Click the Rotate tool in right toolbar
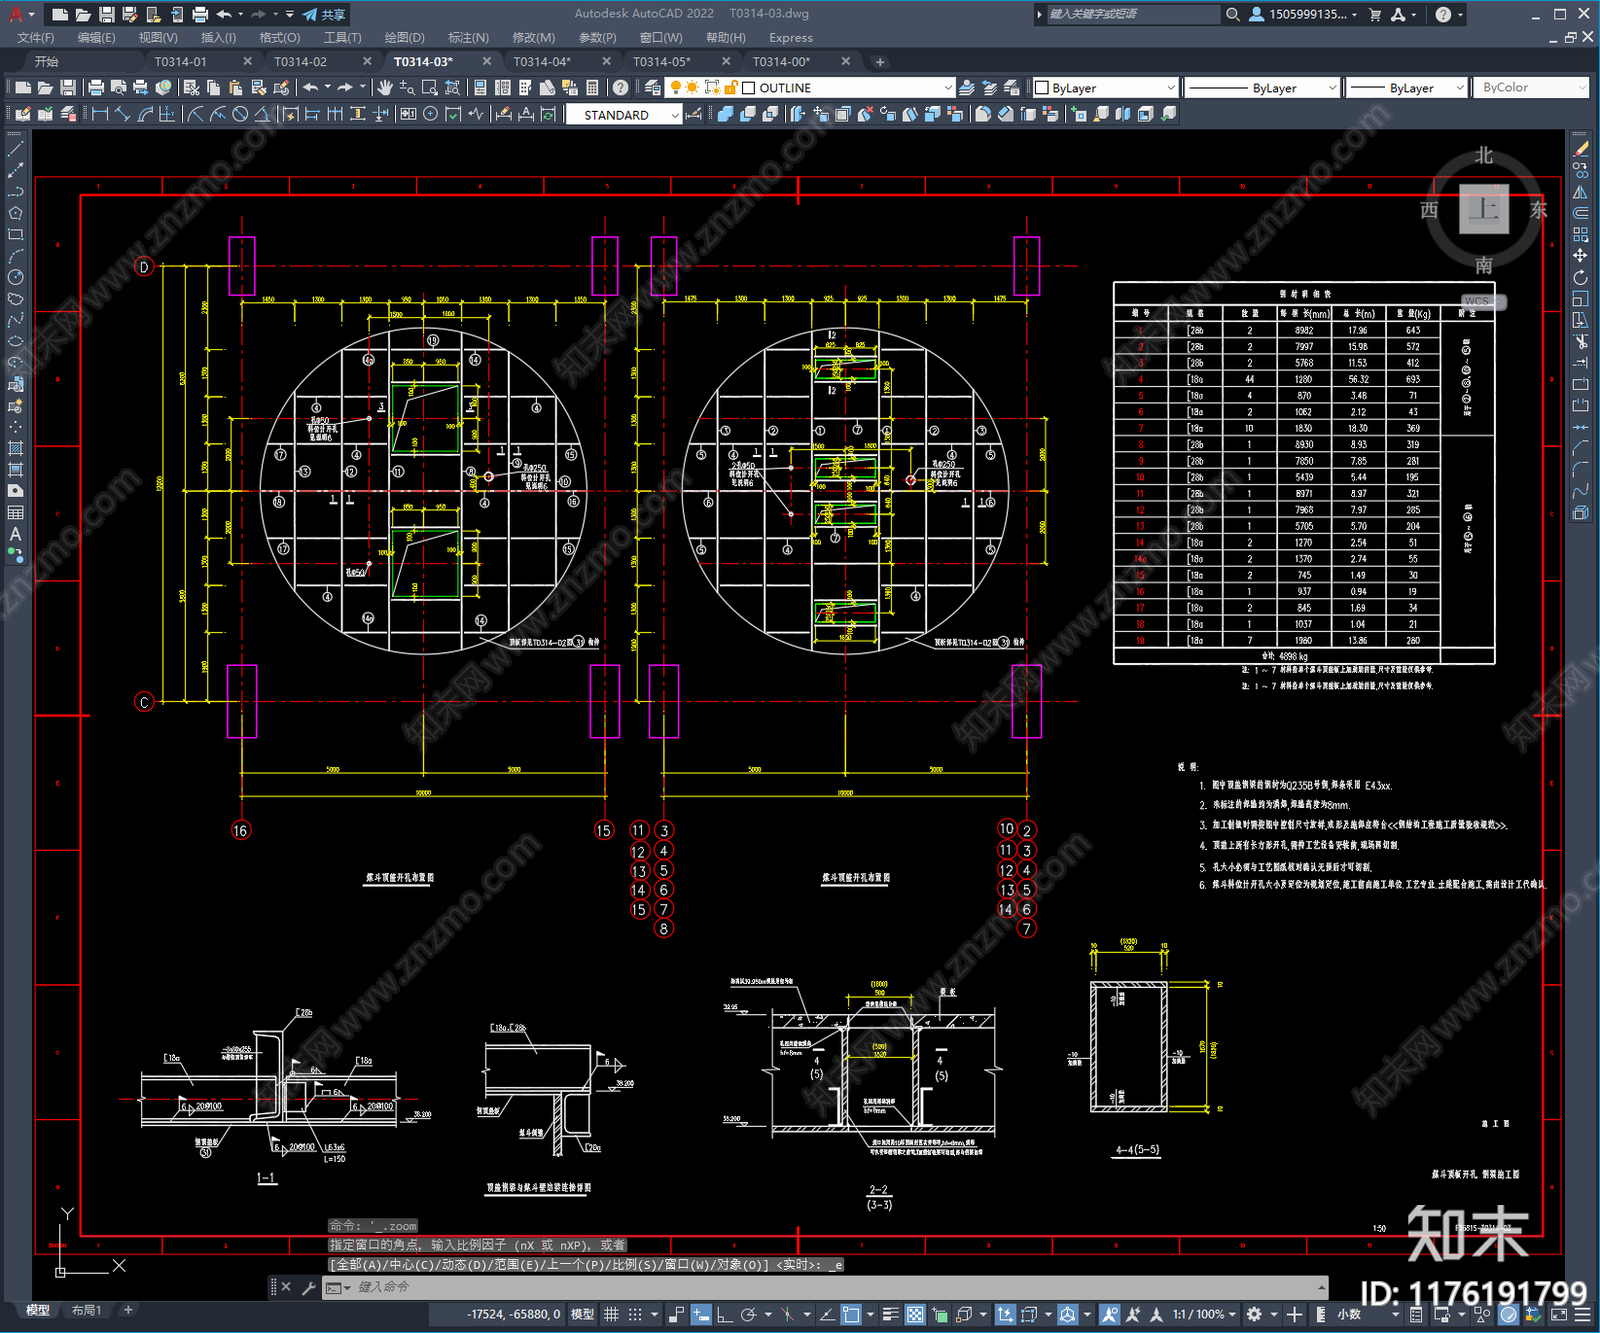1600x1333 pixels. (1580, 277)
